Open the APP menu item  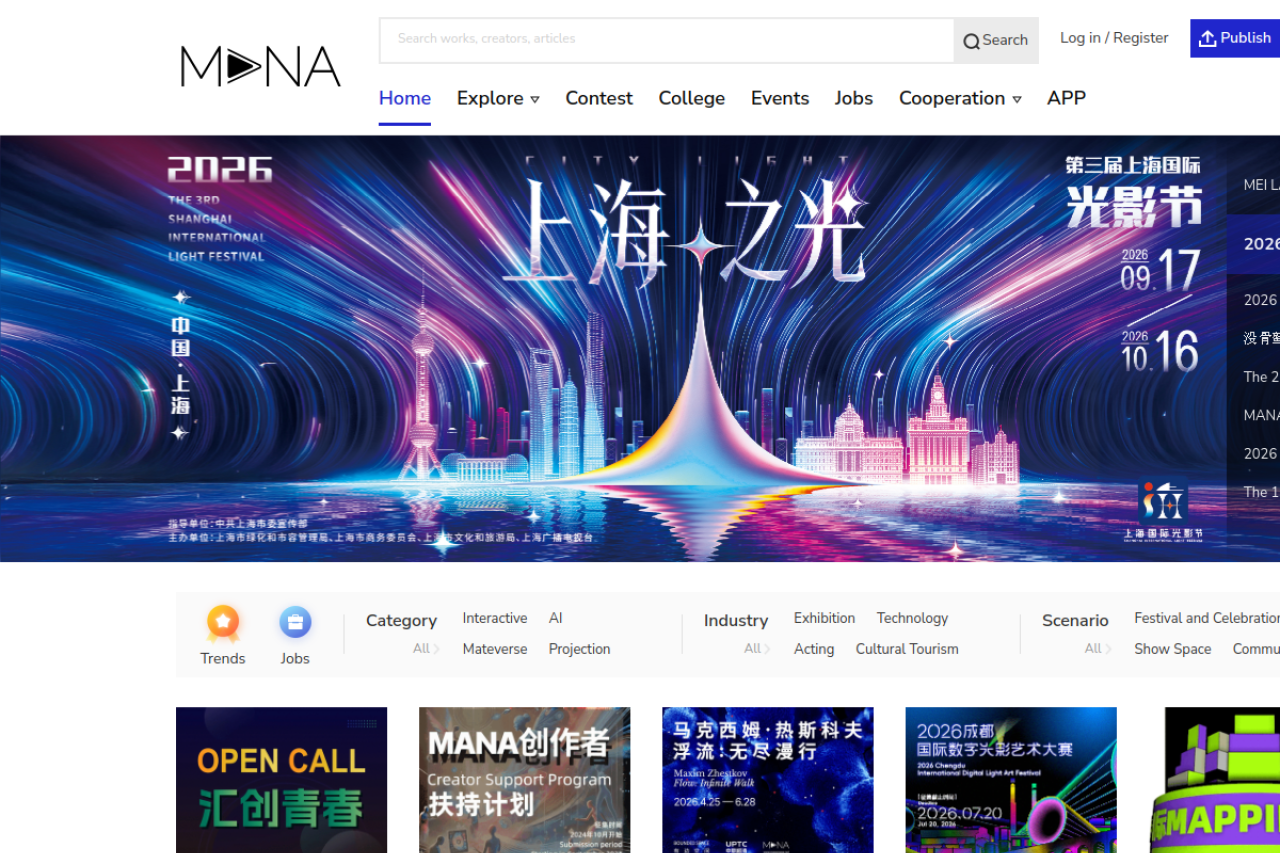coord(1066,98)
